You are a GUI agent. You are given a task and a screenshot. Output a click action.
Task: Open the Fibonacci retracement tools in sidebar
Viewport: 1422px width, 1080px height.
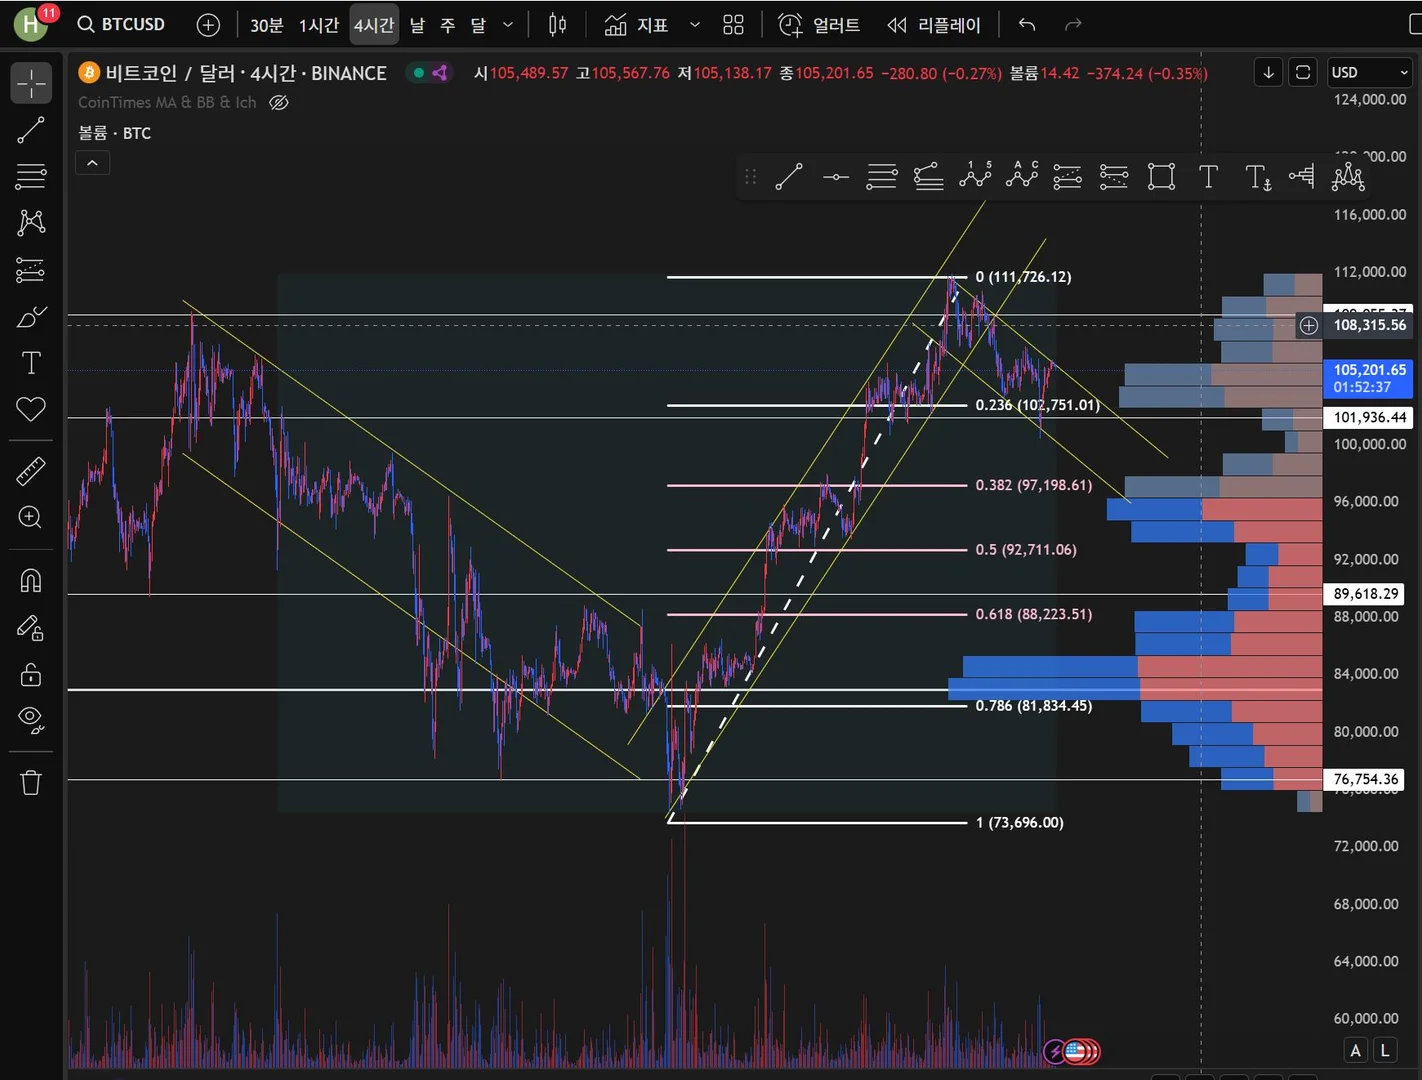click(x=31, y=176)
